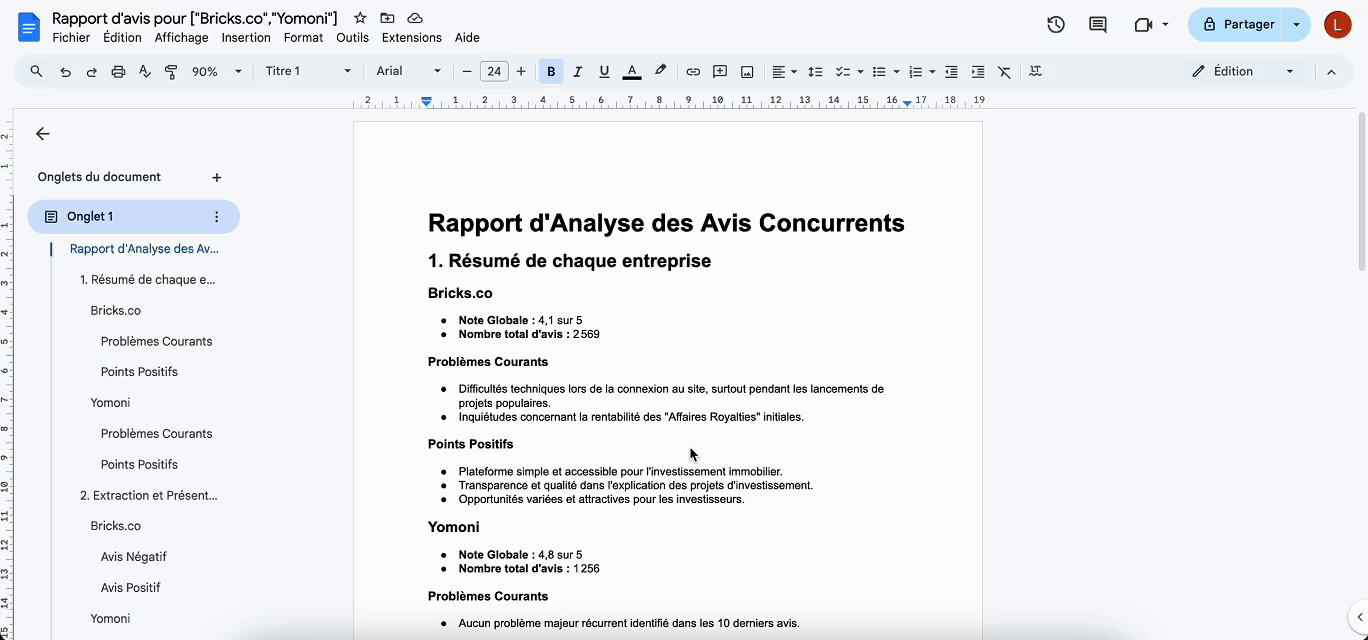The width and height of the screenshot is (1368, 640).
Task: Decrease font size with minus button
Action: (466, 71)
